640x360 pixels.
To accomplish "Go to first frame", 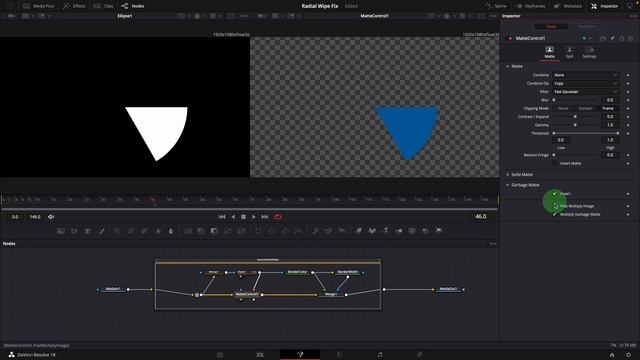I will pyautogui.click(x=222, y=217).
